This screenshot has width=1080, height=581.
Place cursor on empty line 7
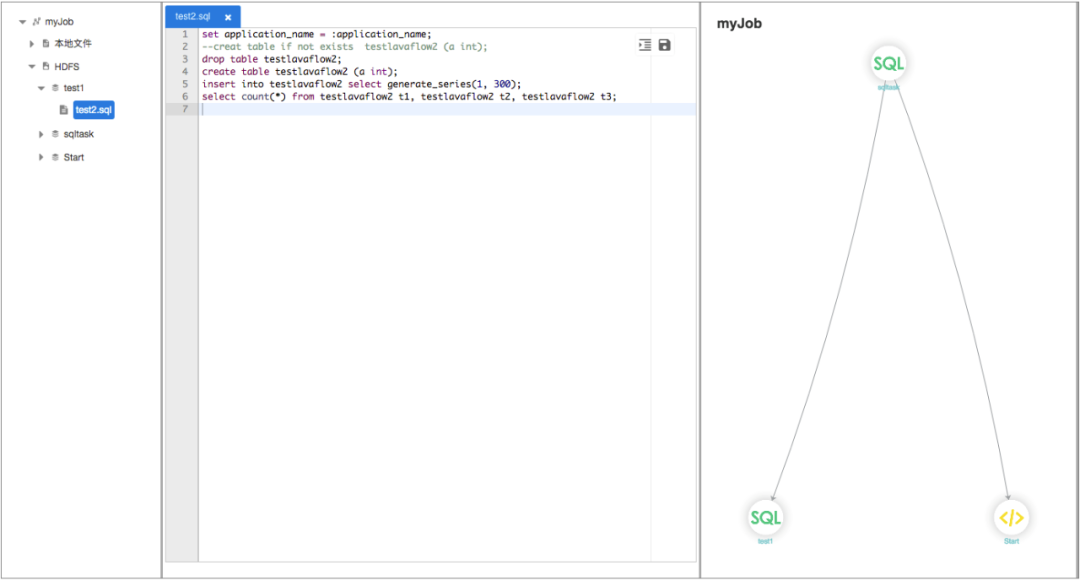pos(448,109)
